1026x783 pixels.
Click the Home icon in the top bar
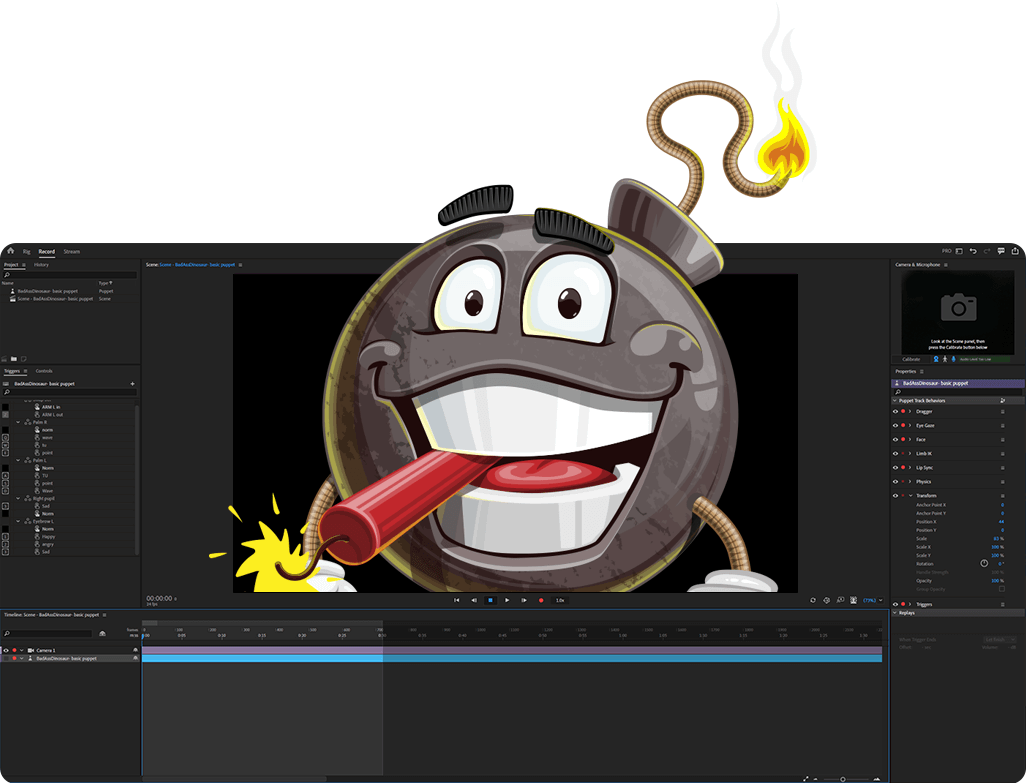(x=11, y=251)
